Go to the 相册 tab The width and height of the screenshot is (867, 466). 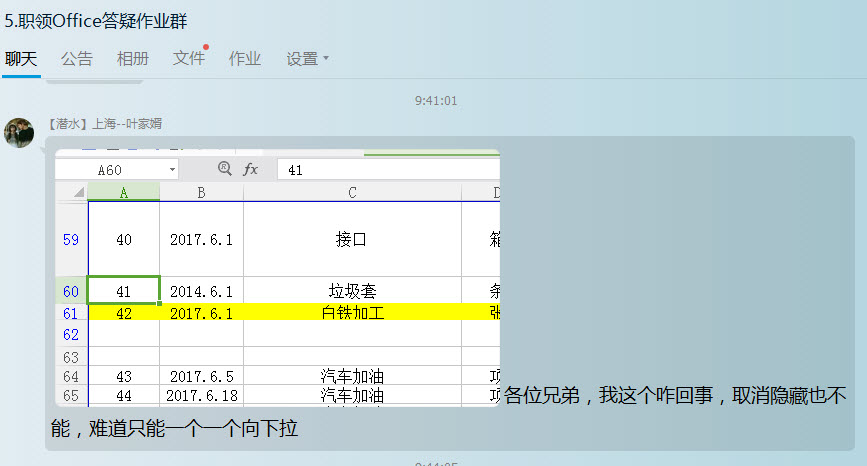(133, 59)
